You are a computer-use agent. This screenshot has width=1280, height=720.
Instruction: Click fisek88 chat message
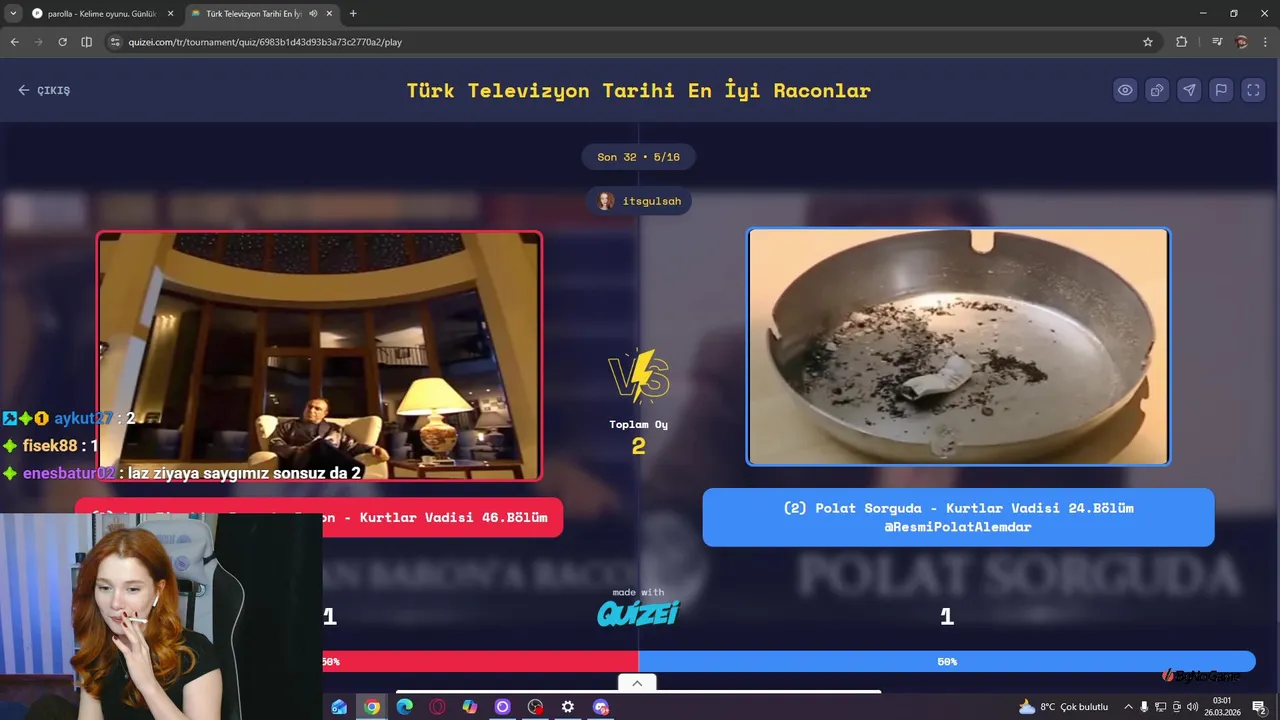[51, 446]
